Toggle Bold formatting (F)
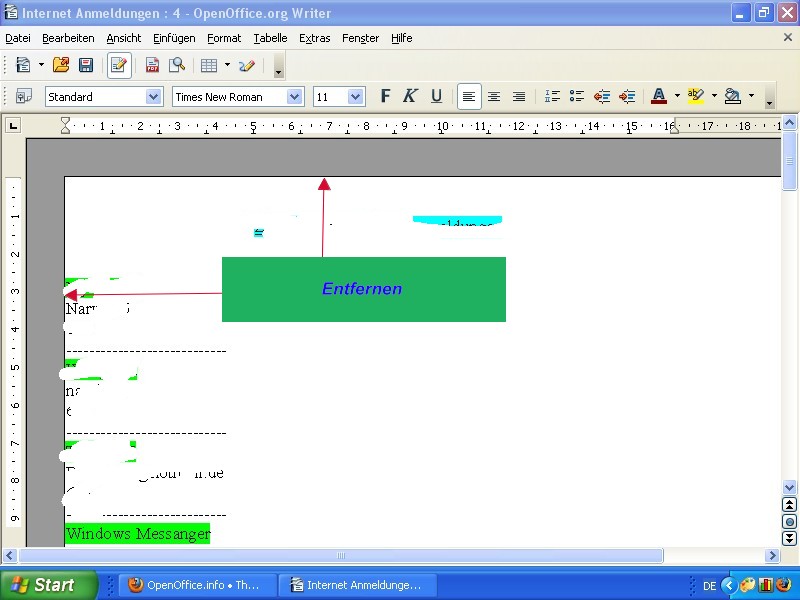Screen dimensions: 800x600 [x=386, y=96]
